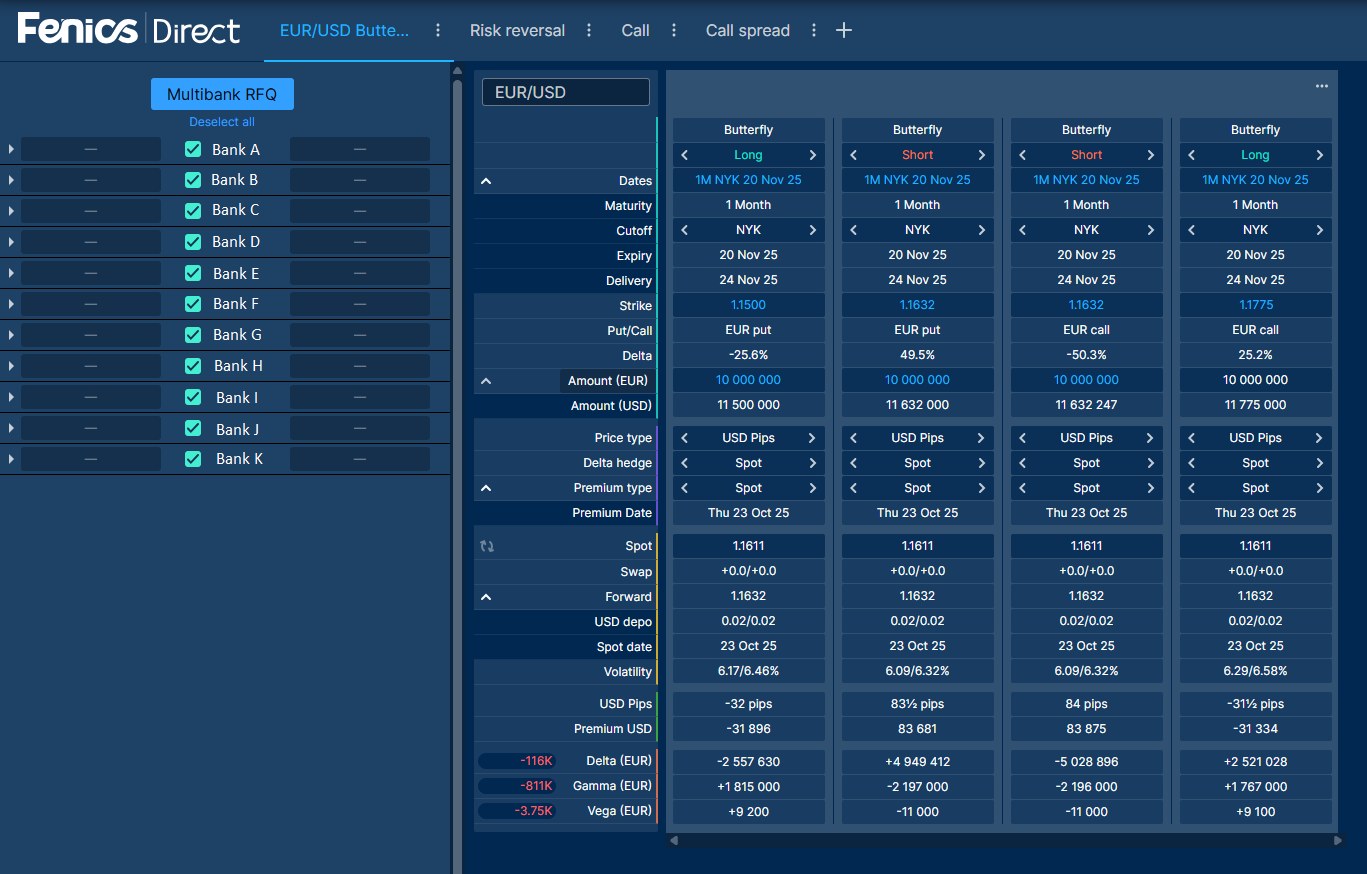
Task: Switch to the Risk reversal tab
Action: click(517, 30)
